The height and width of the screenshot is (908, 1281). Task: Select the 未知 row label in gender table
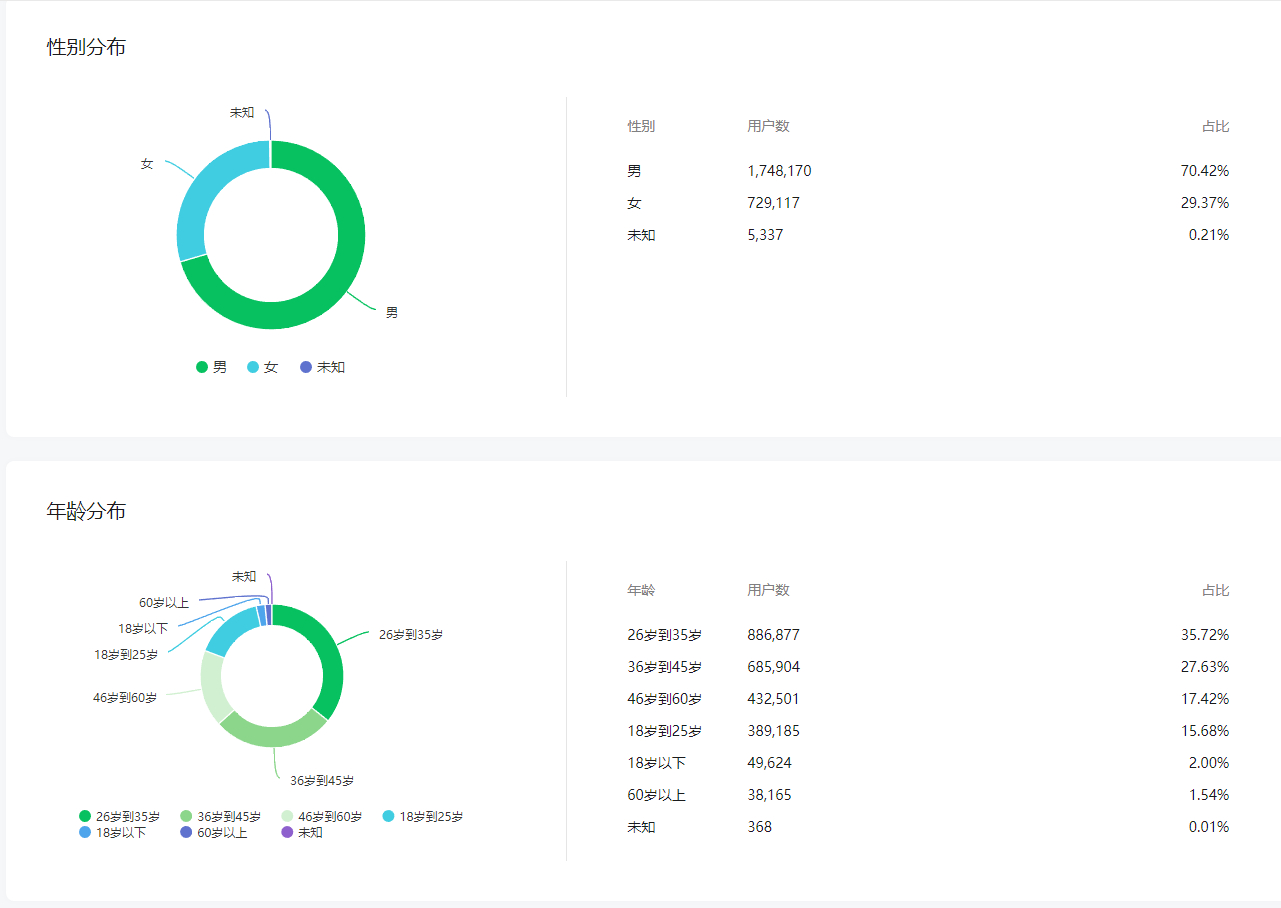click(x=641, y=235)
